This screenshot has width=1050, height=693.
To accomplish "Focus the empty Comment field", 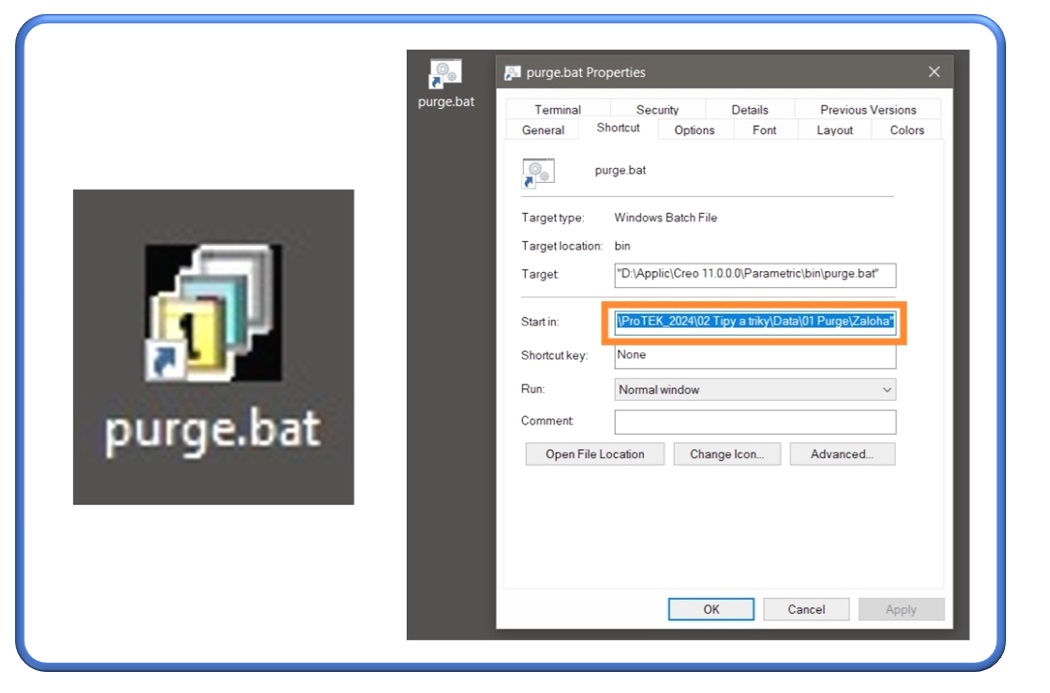I will point(755,422).
